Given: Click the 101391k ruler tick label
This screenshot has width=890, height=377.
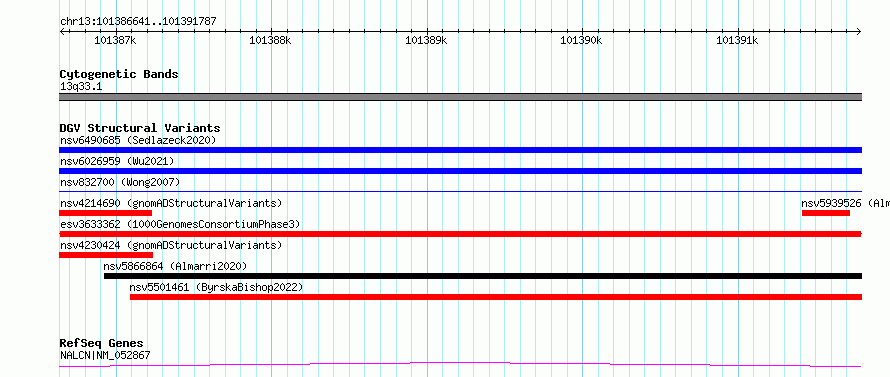Looking at the screenshot, I should (737, 40).
